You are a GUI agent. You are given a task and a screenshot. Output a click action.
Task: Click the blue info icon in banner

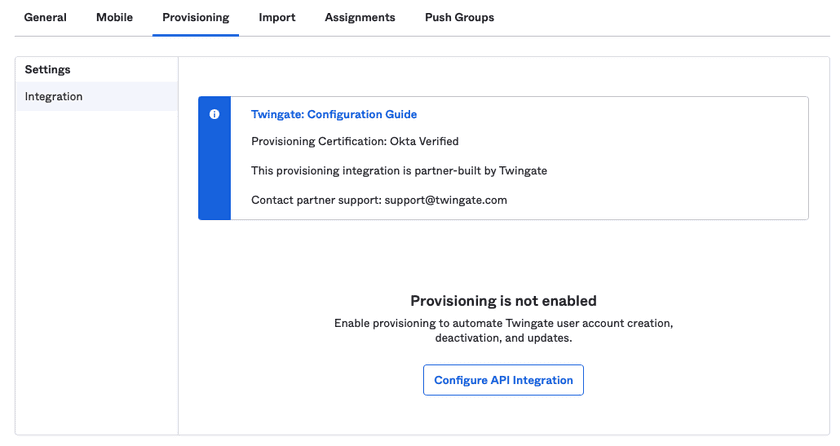[x=214, y=115]
